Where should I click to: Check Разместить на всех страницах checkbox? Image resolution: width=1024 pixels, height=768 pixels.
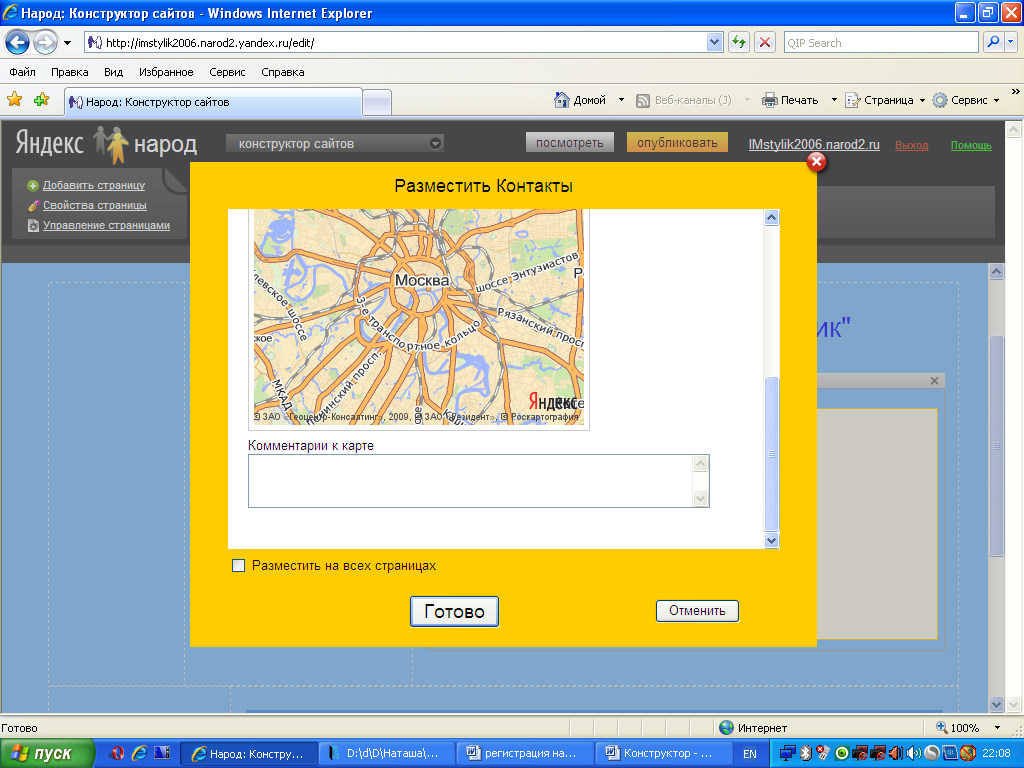point(238,566)
